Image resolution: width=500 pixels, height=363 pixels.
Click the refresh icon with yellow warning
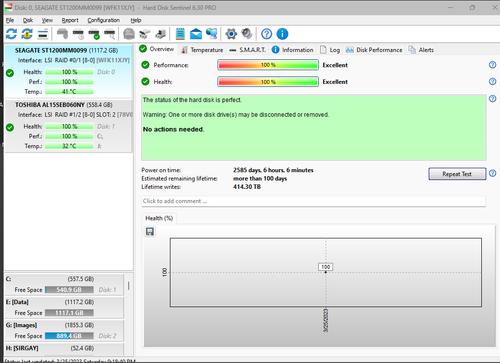27,34
